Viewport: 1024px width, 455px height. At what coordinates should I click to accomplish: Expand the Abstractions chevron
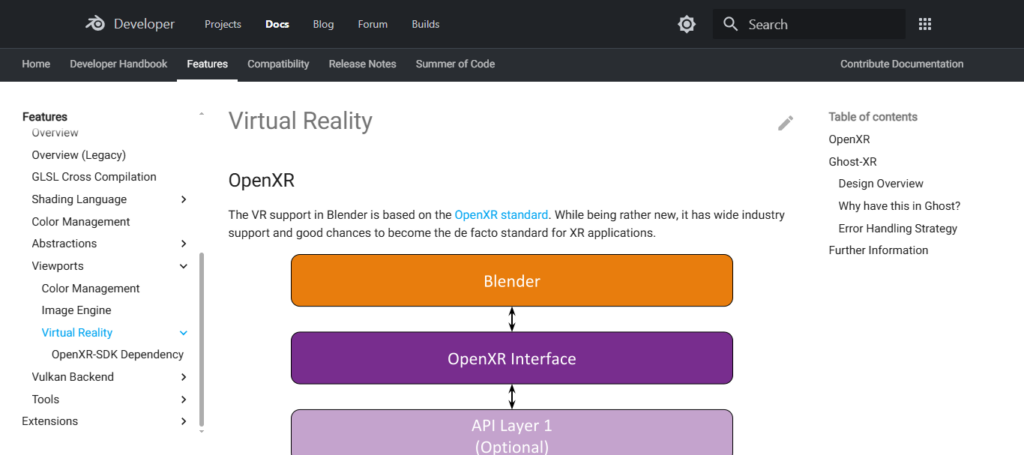tap(184, 243)
